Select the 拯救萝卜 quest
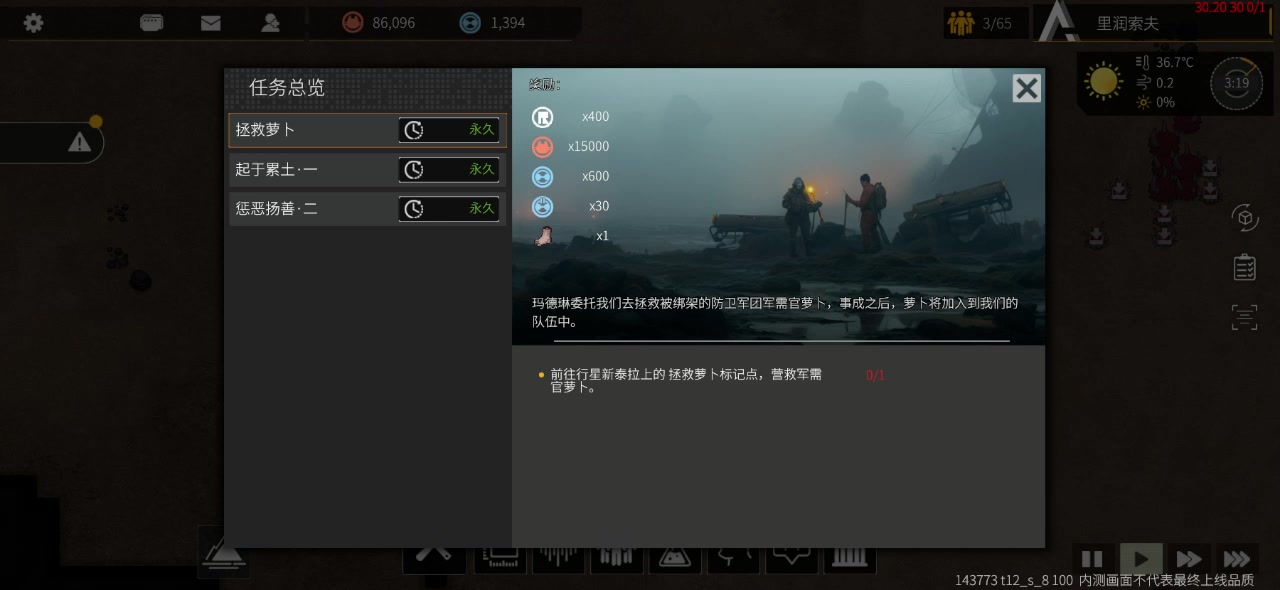 point(368,130)
